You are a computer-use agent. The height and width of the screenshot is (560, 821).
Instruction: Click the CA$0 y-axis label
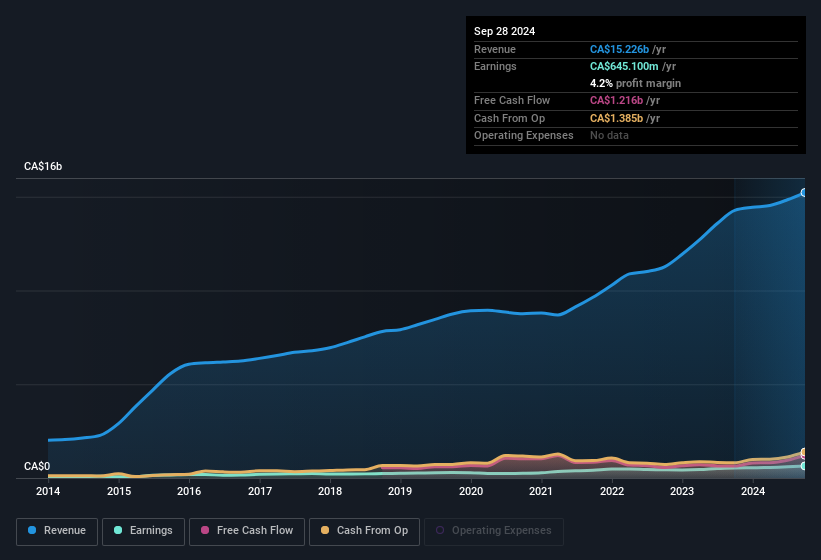click(37, 466)
